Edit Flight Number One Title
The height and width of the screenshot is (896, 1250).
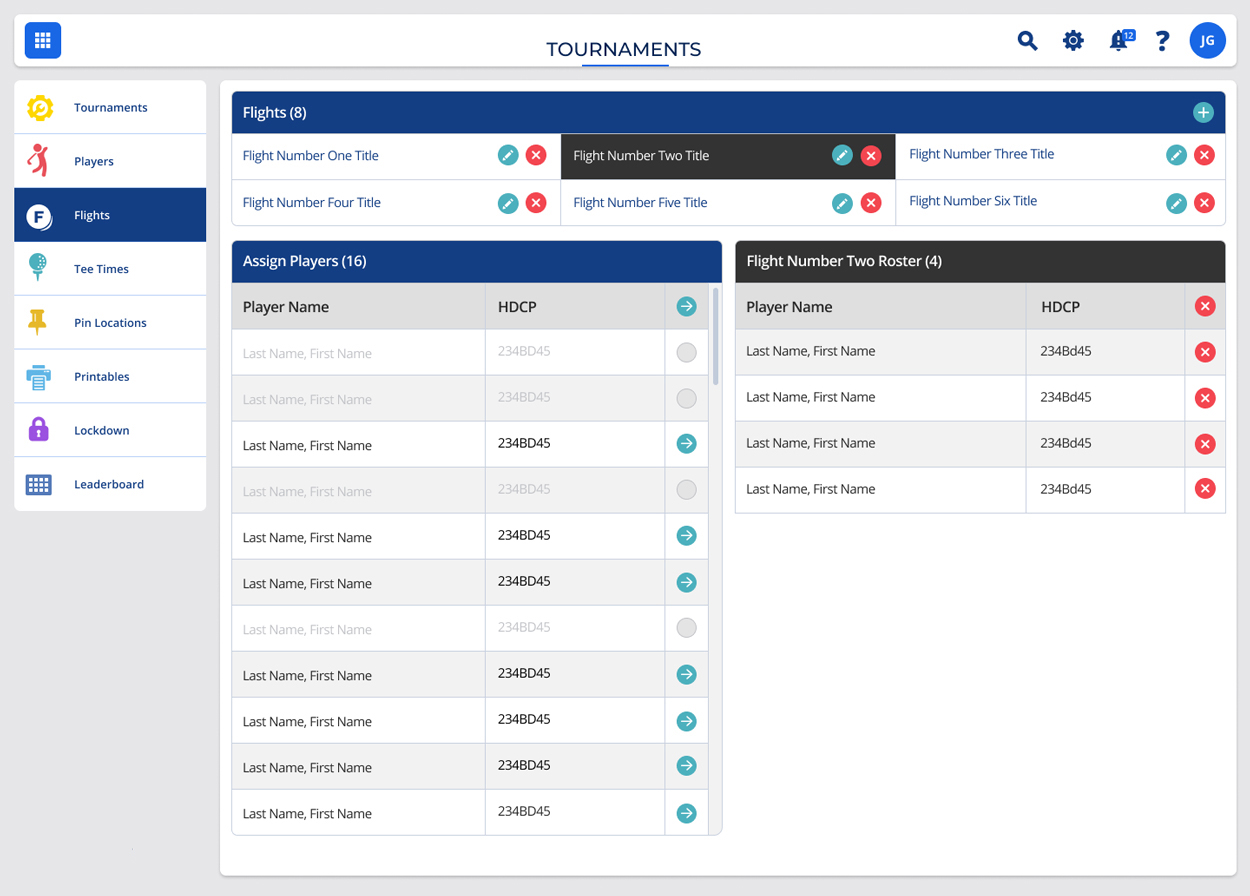click(x=508, y=155)
